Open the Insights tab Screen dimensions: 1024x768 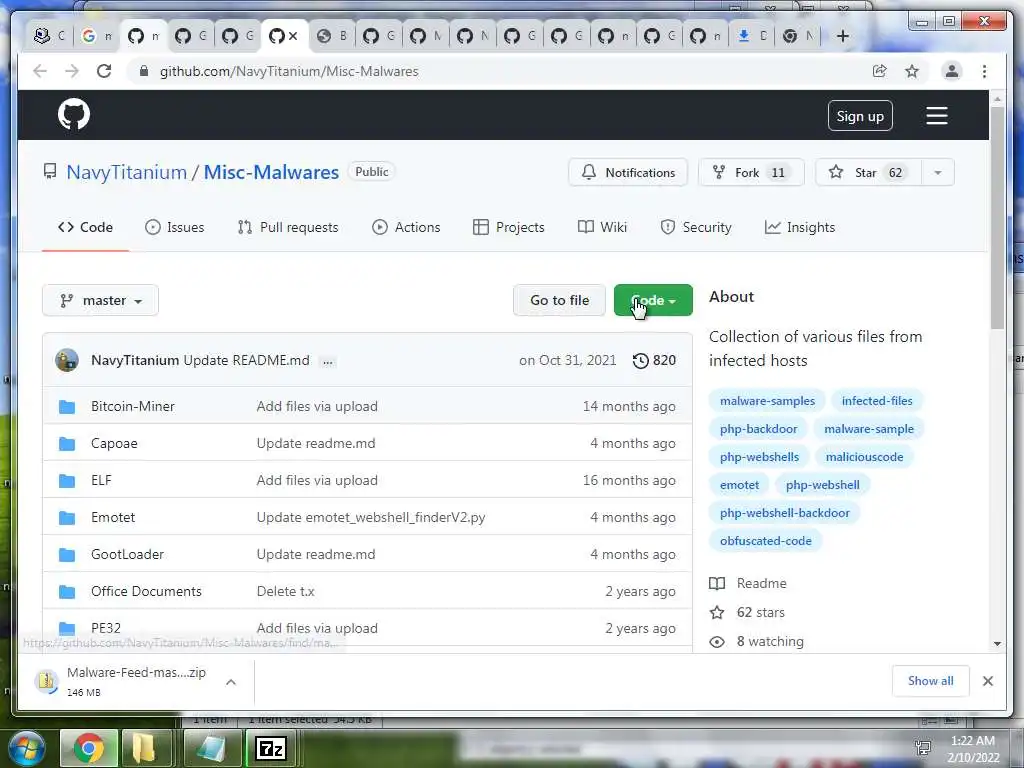[x=799, y=227]
